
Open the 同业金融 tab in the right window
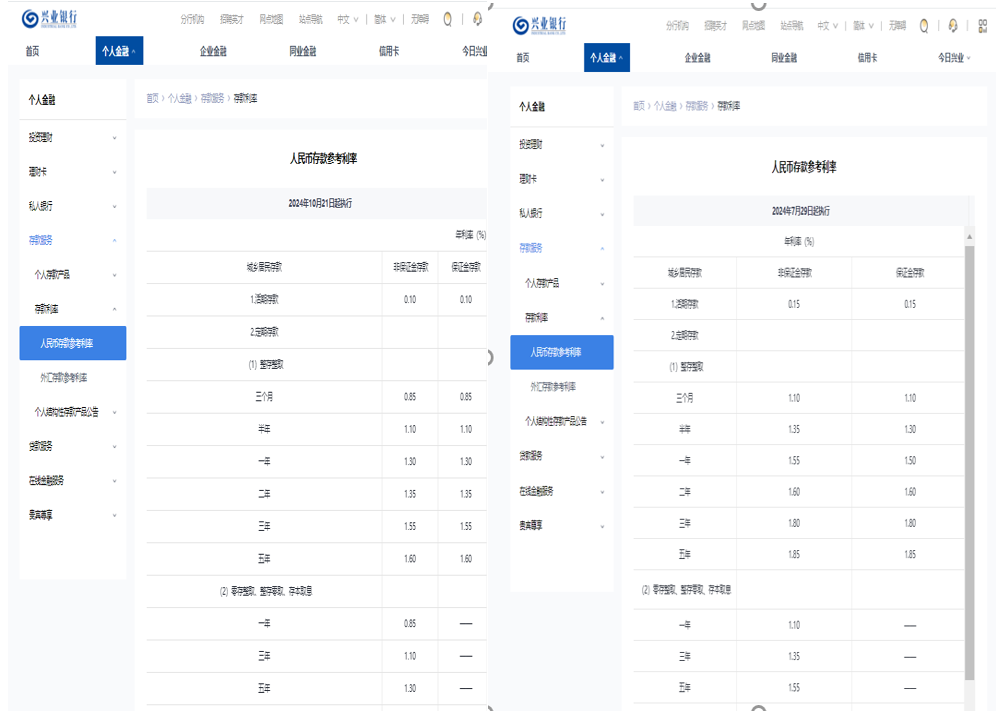click(x=784, y=58)
